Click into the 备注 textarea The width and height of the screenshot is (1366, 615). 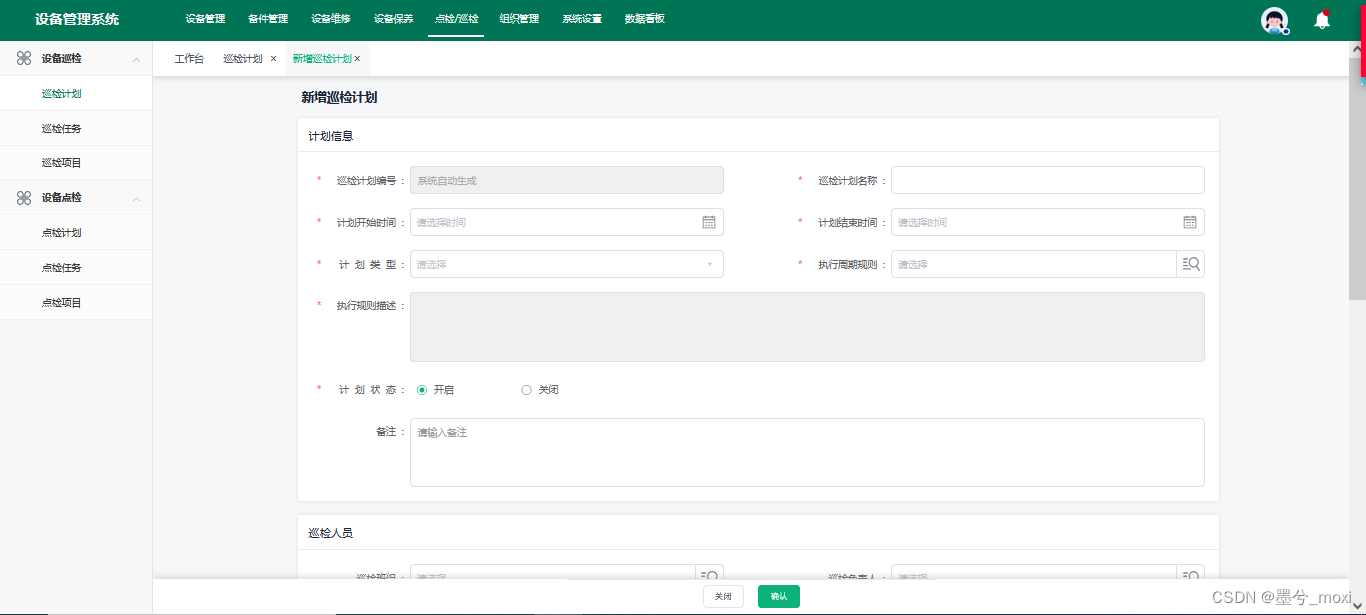tap(807, 452)
